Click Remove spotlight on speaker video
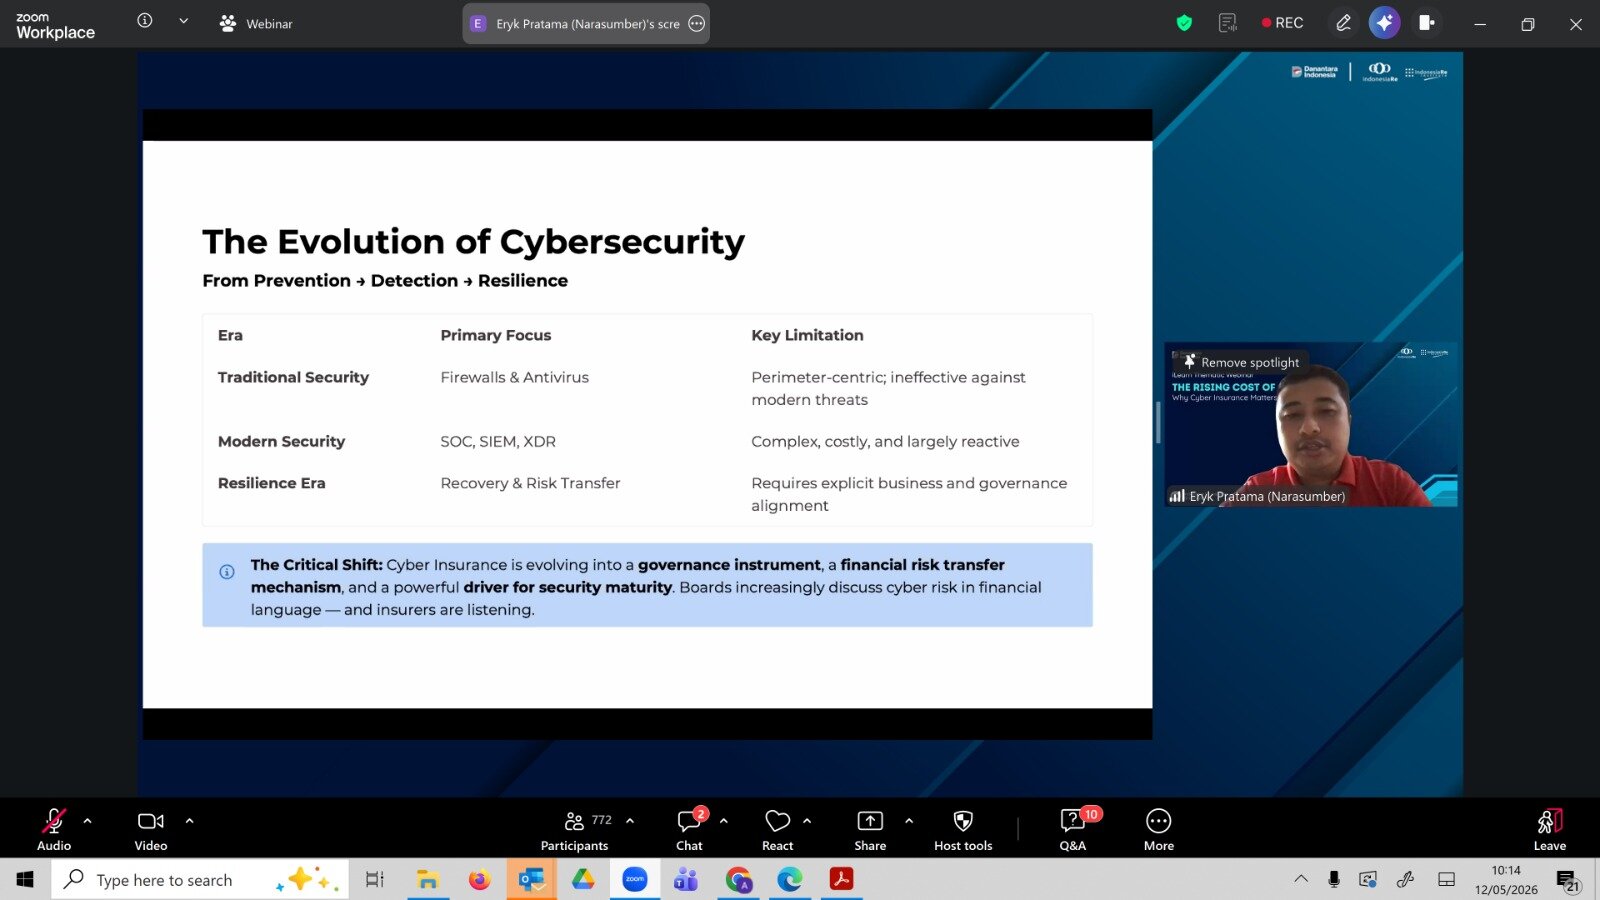 1241,362
